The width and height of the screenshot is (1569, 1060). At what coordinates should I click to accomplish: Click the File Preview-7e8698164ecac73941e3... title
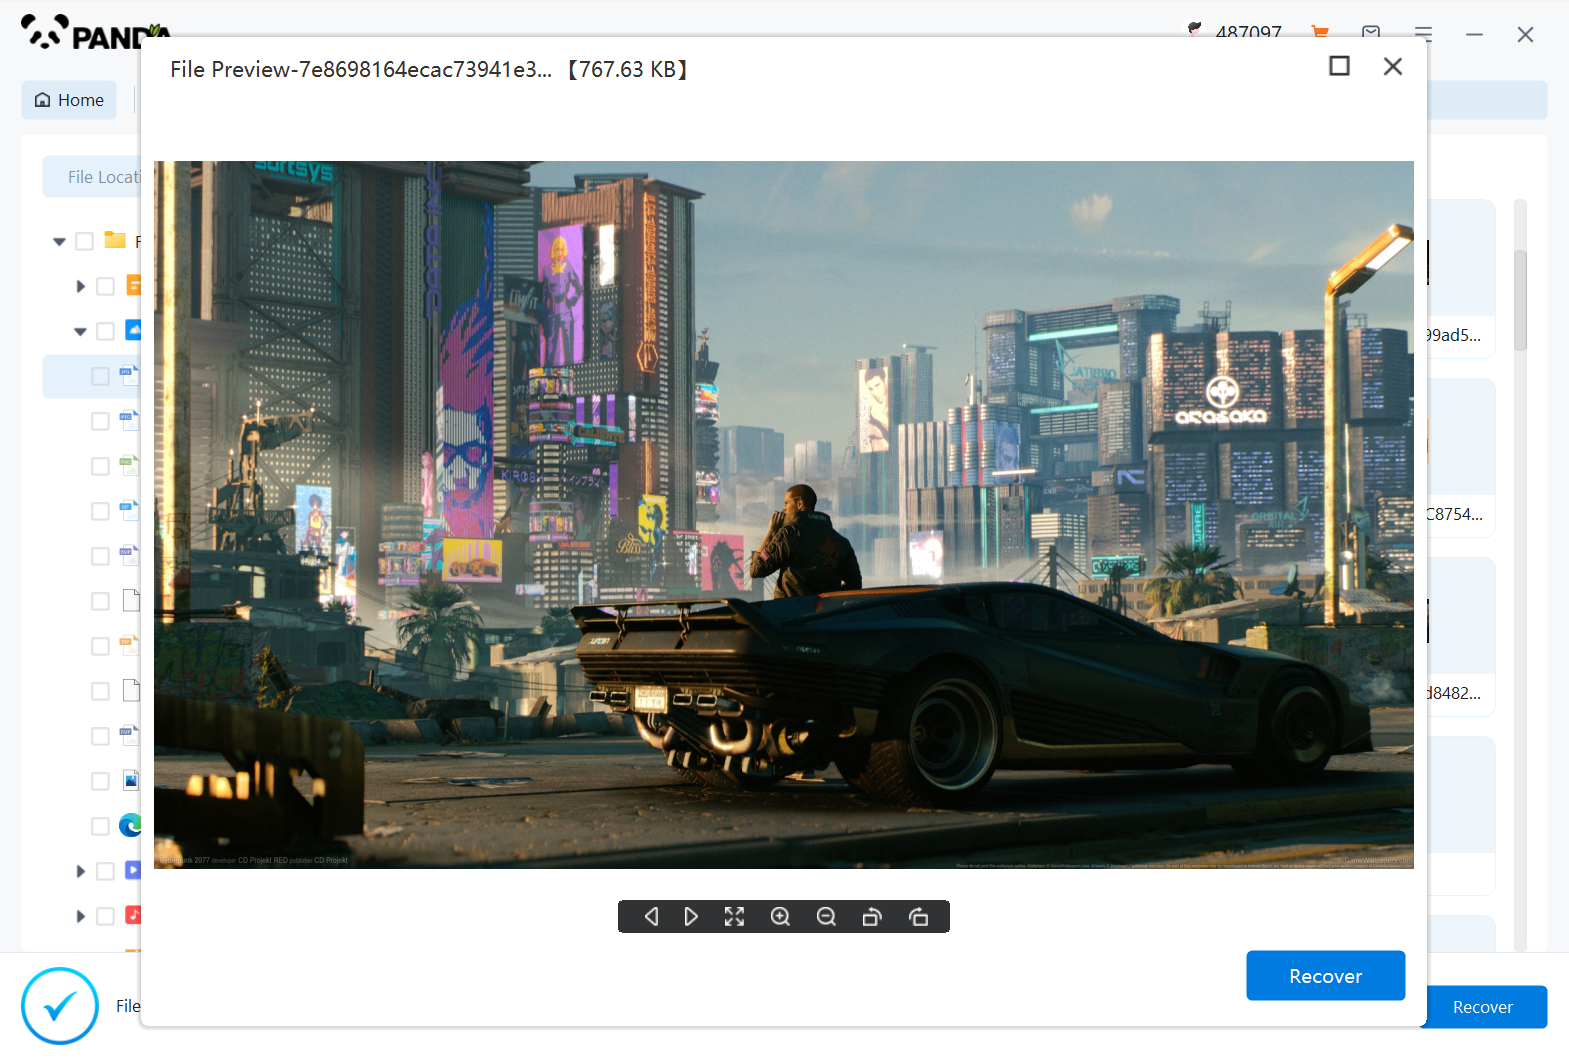[x=360, y=69]
